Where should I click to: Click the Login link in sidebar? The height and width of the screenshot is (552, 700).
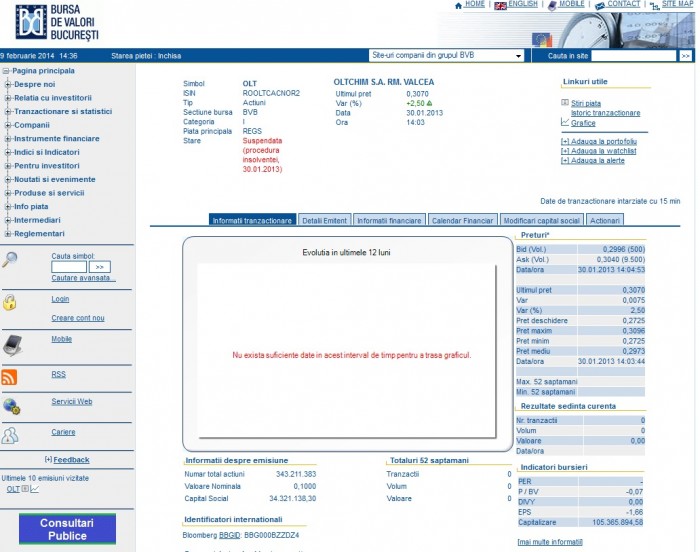(60, 299)
